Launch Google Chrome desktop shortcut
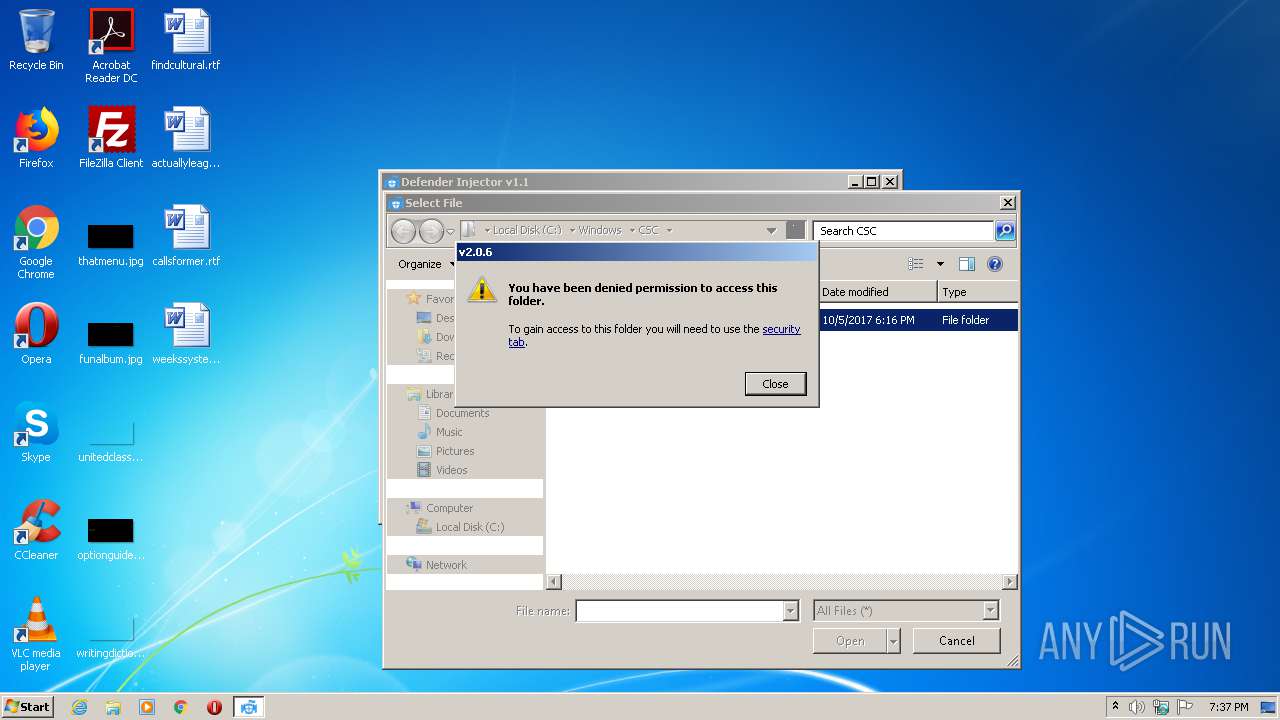Image resolution: width=1280 pixels, height=720 pixels. tap(36, 242)
